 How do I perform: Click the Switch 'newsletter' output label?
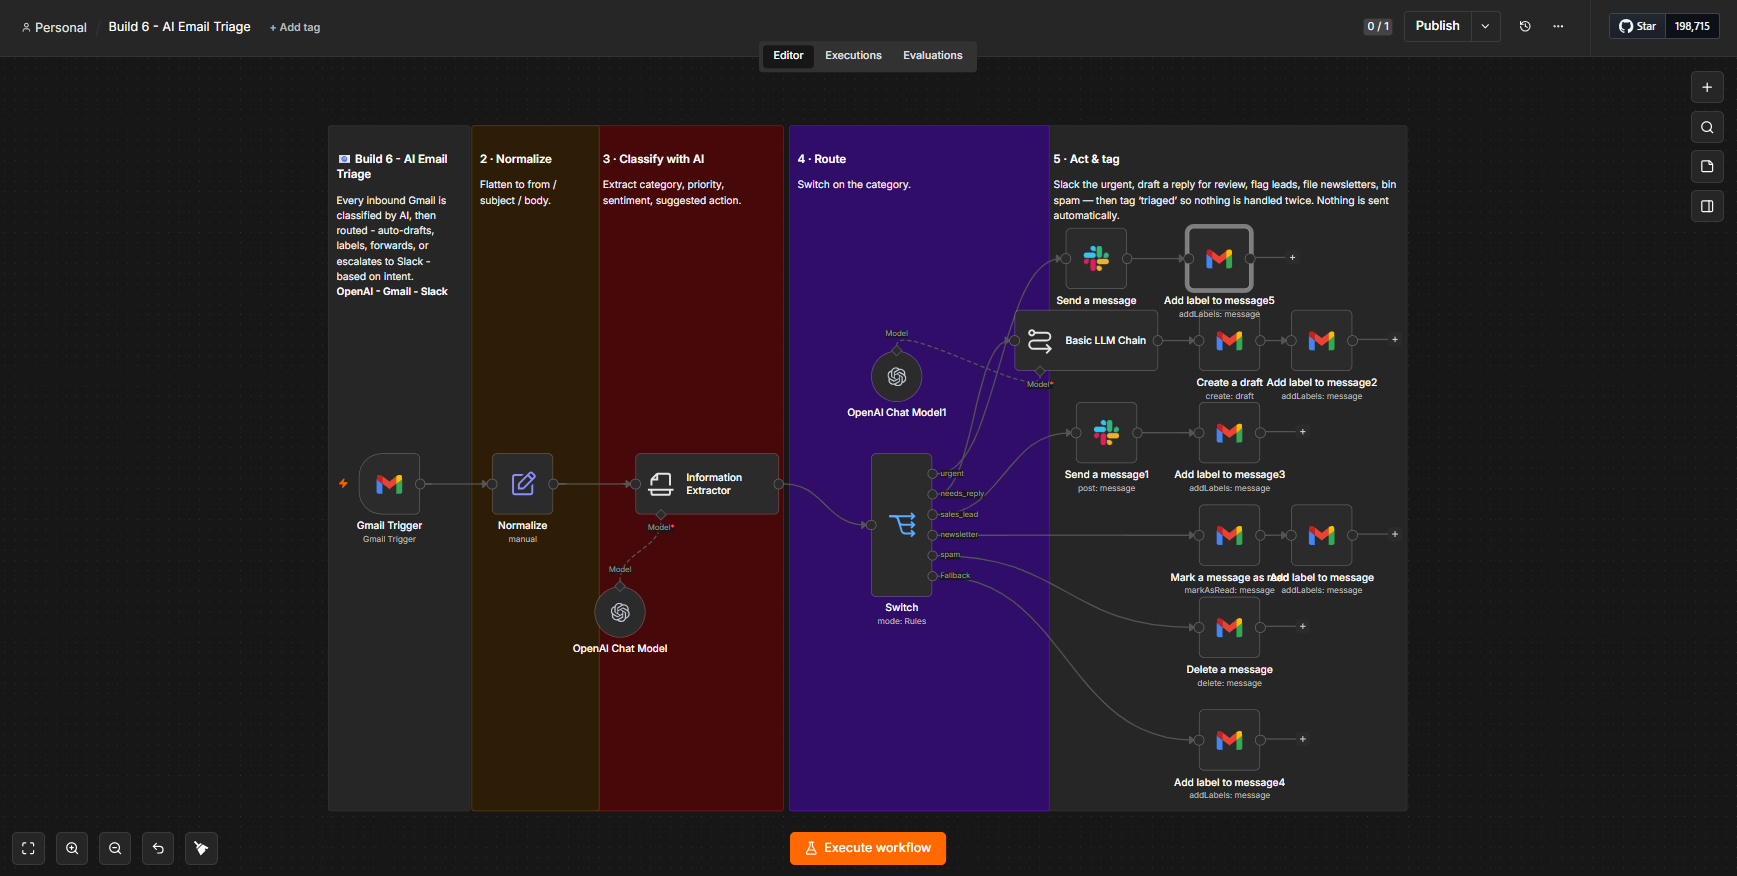pyautogui.click(x=959, y=535)
